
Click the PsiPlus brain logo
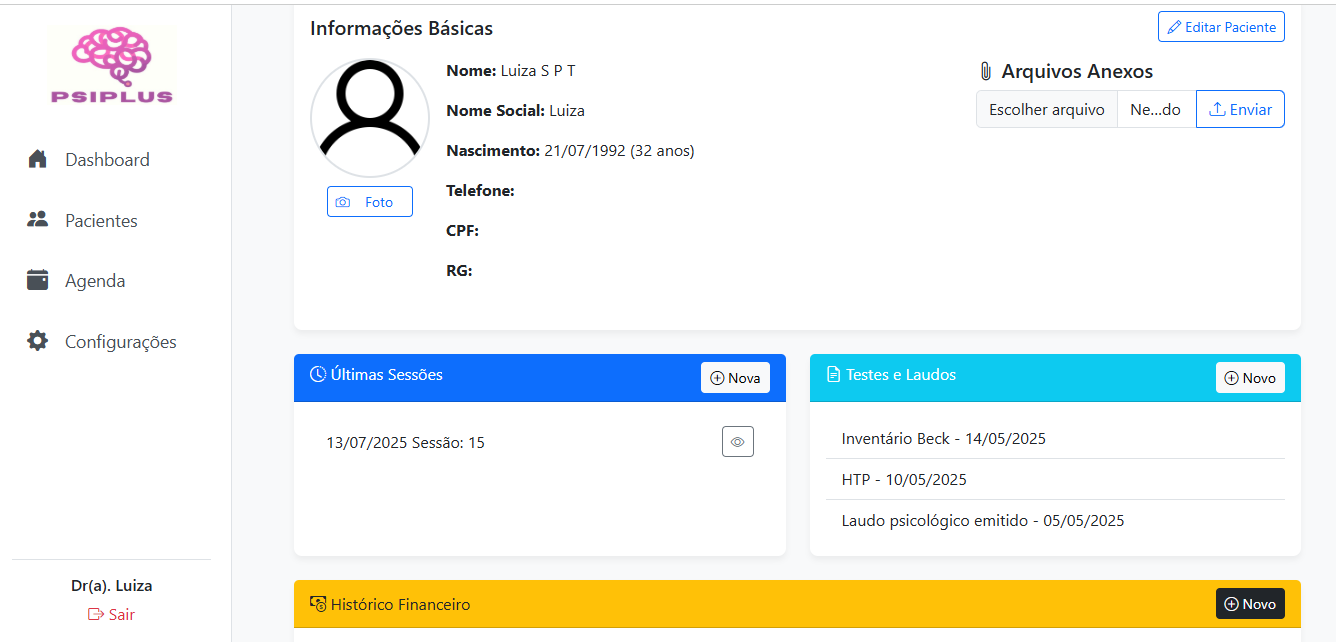pos(111,65)
